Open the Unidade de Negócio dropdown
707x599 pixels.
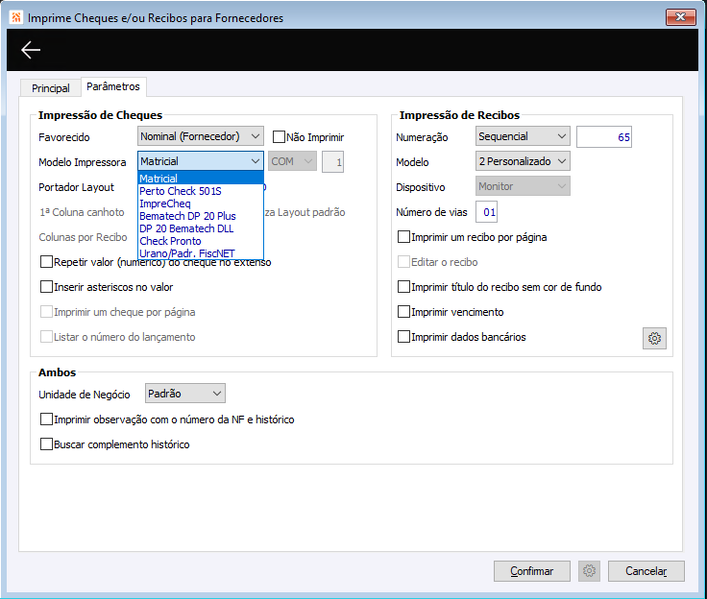(x=185, y=393)
